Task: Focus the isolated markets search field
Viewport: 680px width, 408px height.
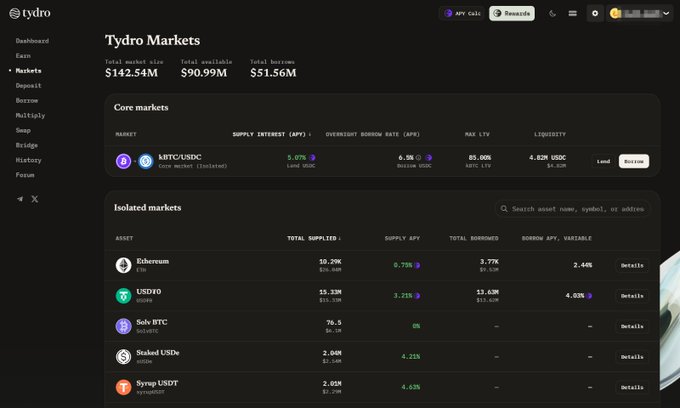Action: pyautogui.click(x=572, y=209)
